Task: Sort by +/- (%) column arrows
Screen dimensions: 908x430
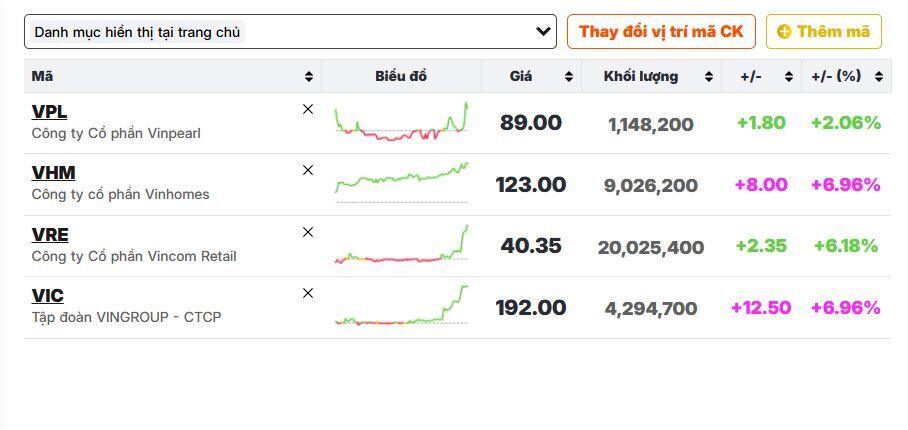Action: pos(879,76)
